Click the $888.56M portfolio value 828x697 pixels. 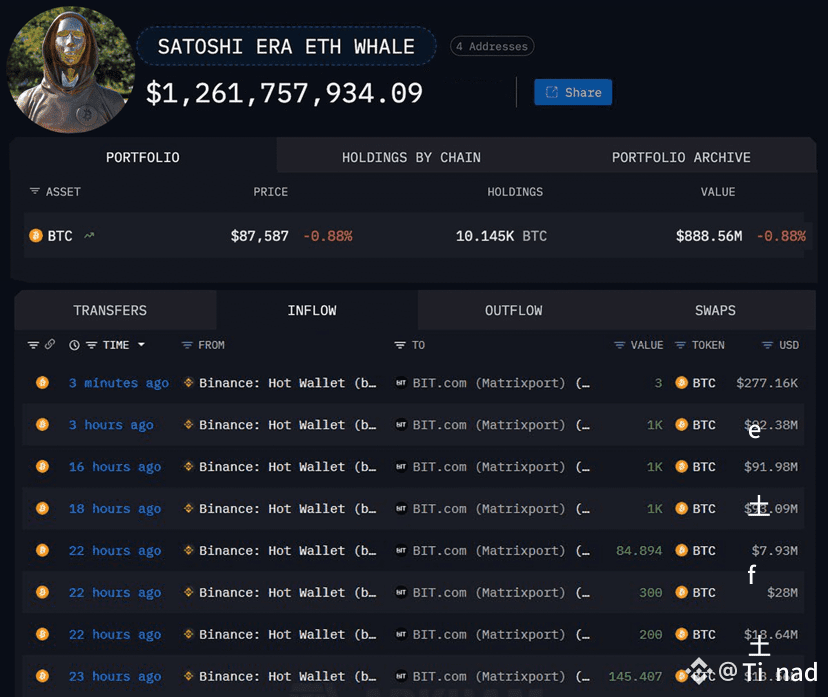click(709, 236)
